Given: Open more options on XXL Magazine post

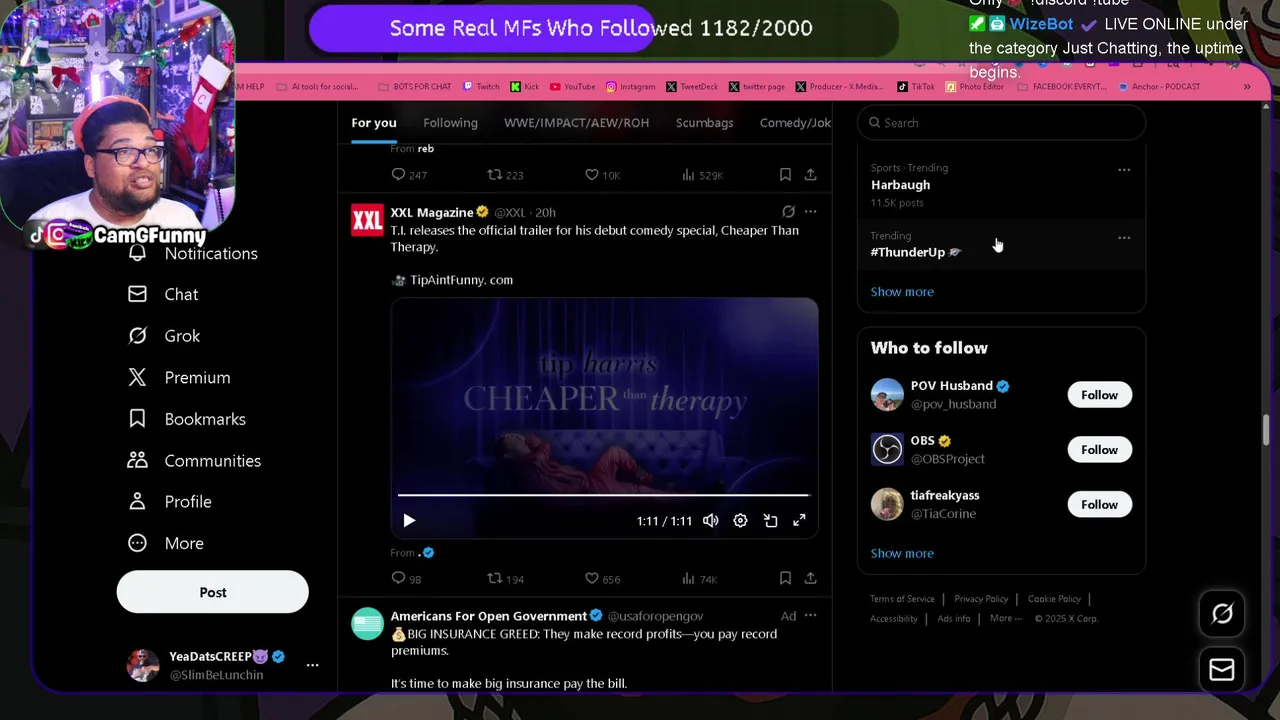Looking at the screenshot, I should coord(810,212).
